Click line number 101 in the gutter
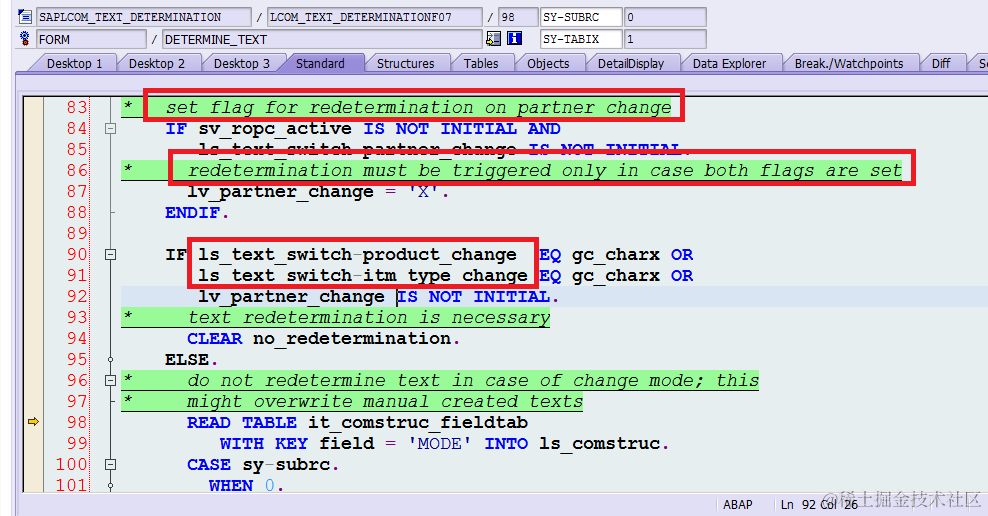The image size is (988, 516). (72, 485)
